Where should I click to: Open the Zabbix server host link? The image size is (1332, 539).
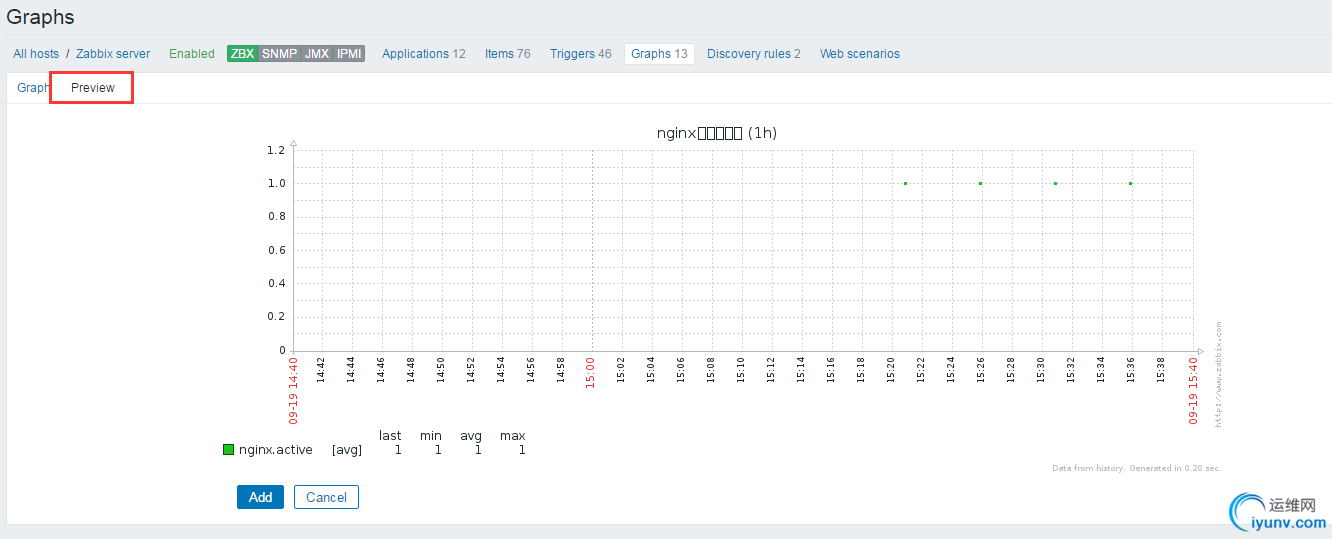coord(113,54)
